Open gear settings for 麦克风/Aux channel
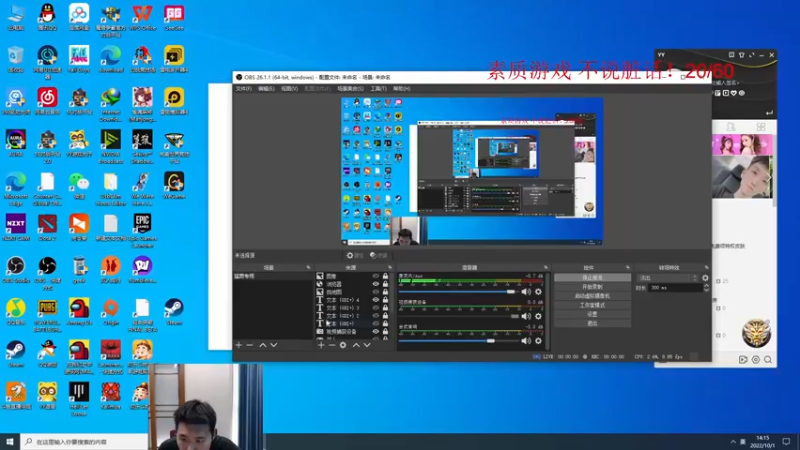 pyautogui.click(x=538, y=292)
